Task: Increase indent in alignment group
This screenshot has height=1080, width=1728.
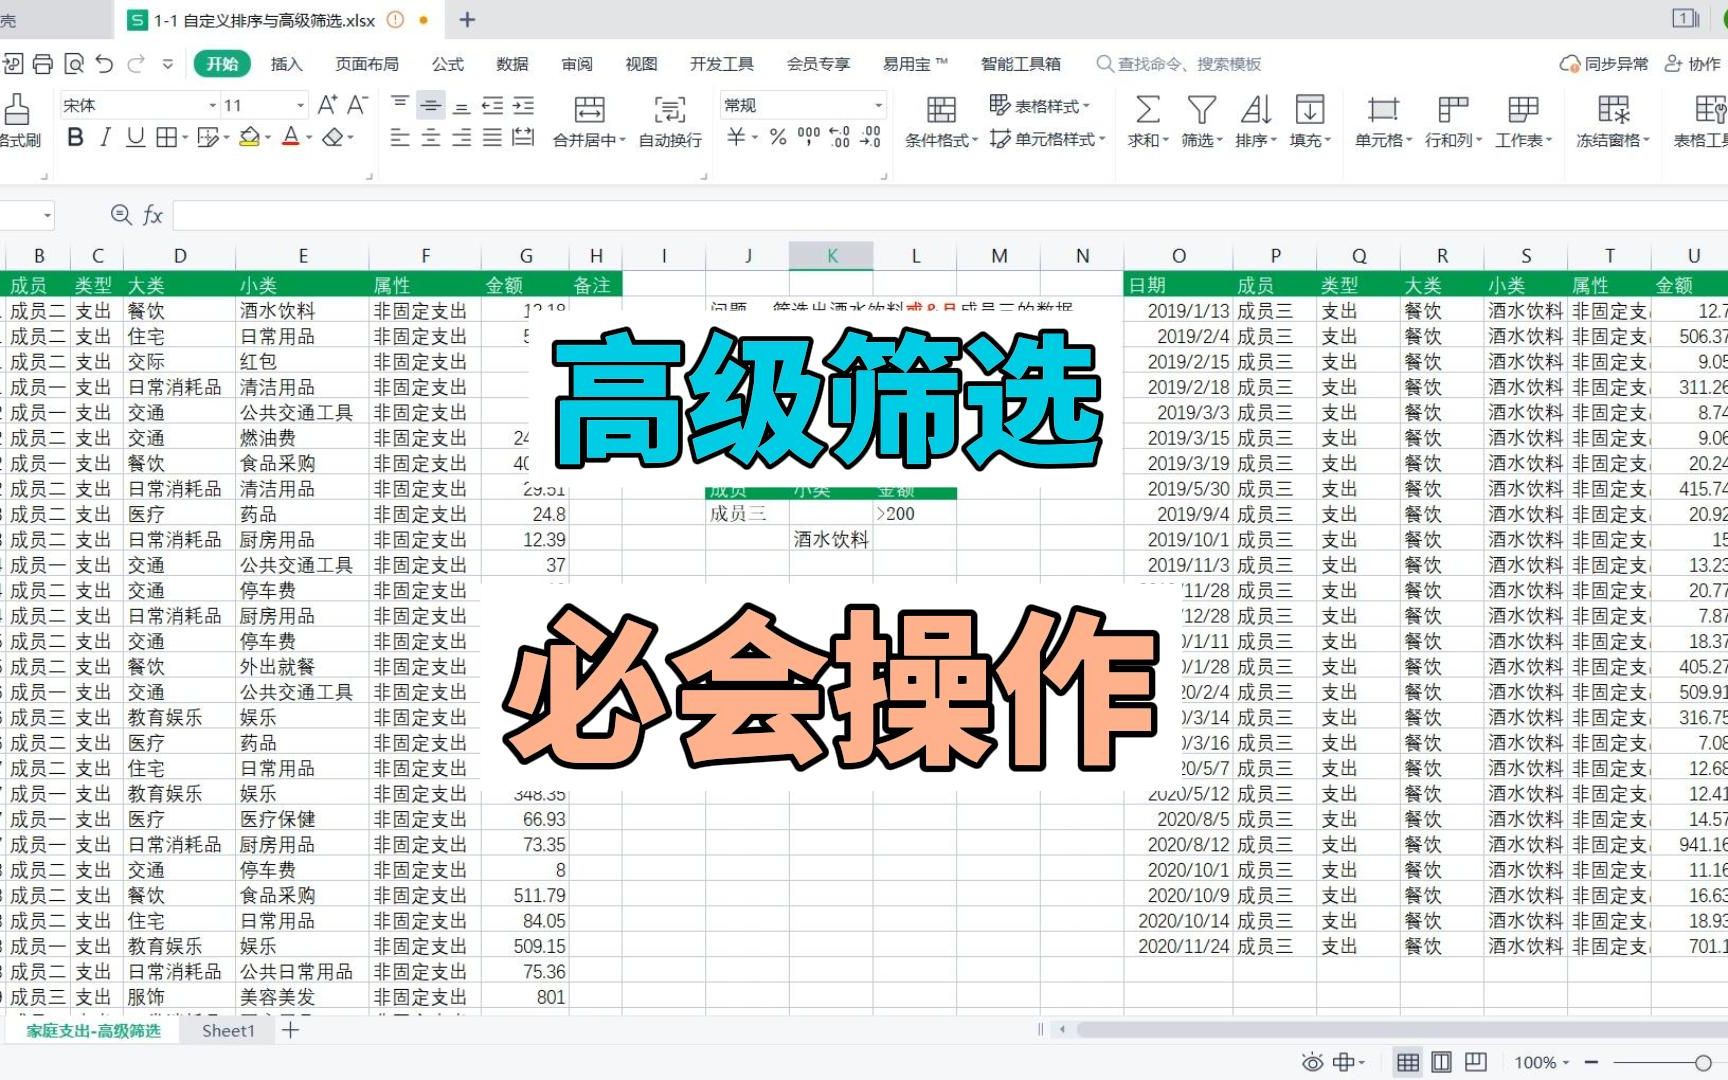Action: coord(523,106)
